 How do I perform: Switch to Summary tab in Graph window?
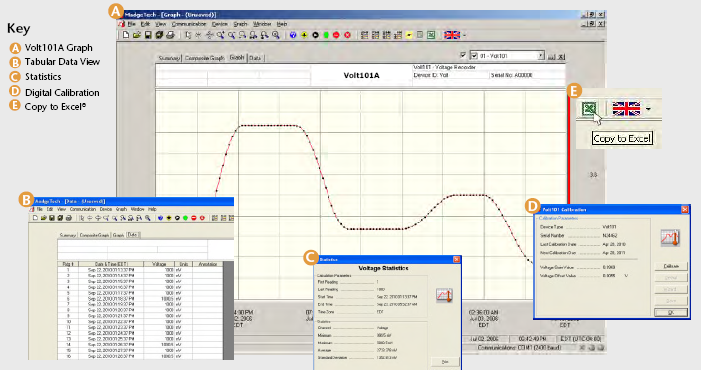(x=169, y=58)
